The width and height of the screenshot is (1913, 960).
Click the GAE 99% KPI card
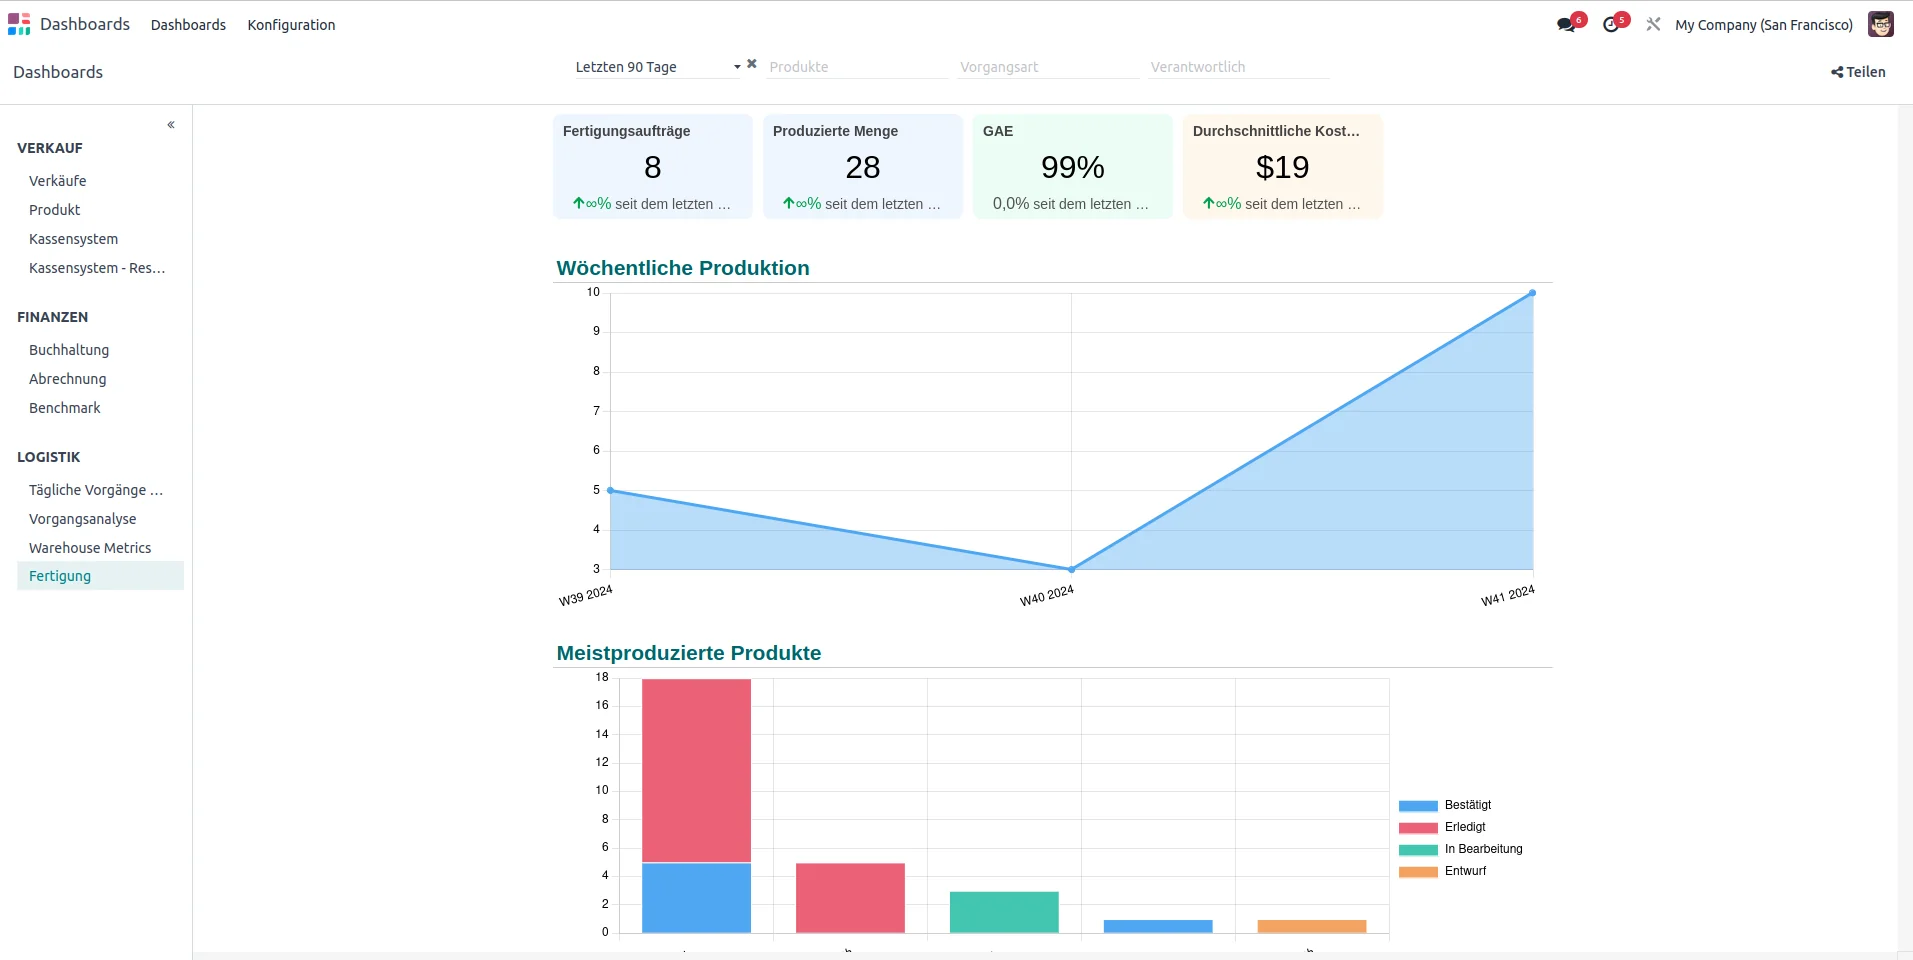[x=1073, y=166]
